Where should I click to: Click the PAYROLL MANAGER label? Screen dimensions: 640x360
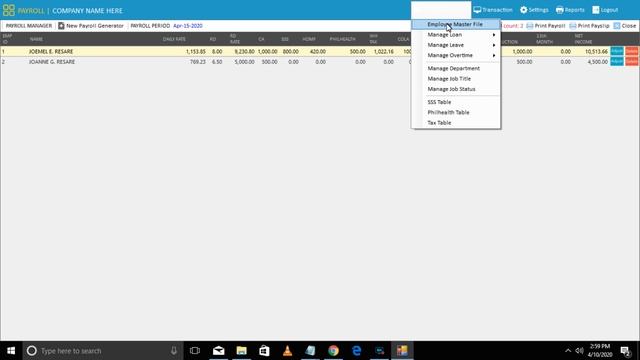point(29,26)
